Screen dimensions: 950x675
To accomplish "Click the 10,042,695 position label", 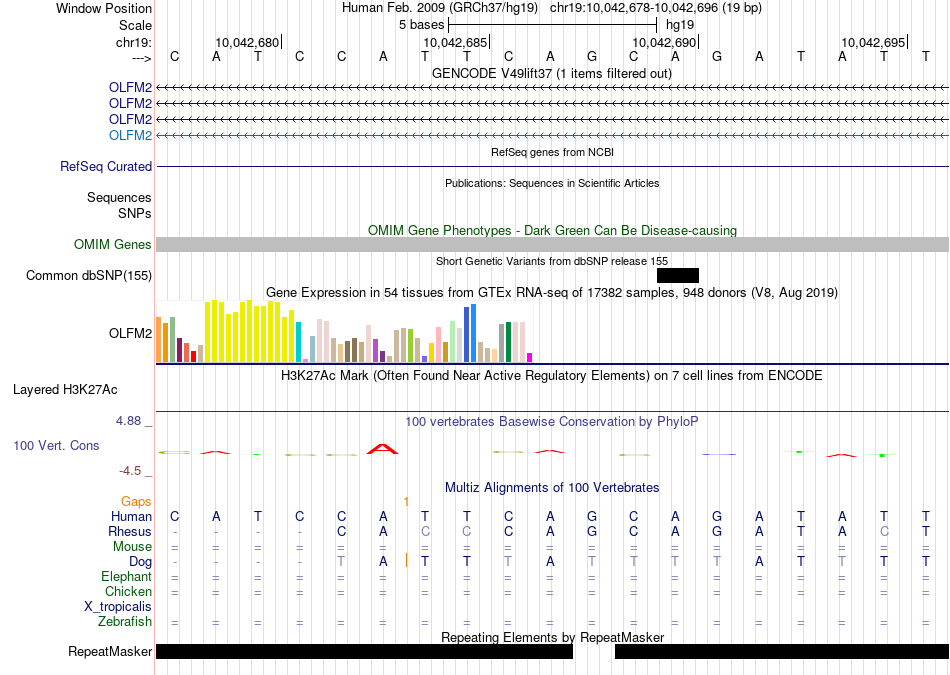I will [873, 42].
